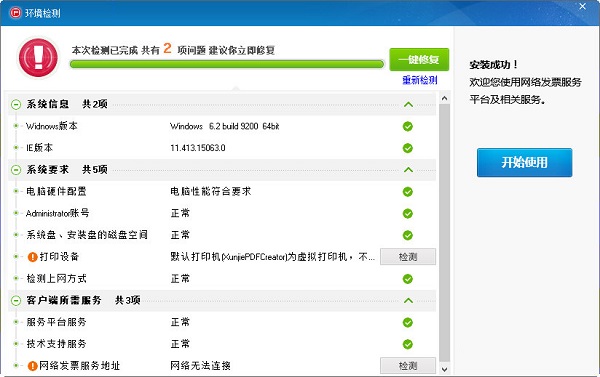Click the up chevron on 系统信息 header
This screenshot has height=377, width=600.
(408, 104)
